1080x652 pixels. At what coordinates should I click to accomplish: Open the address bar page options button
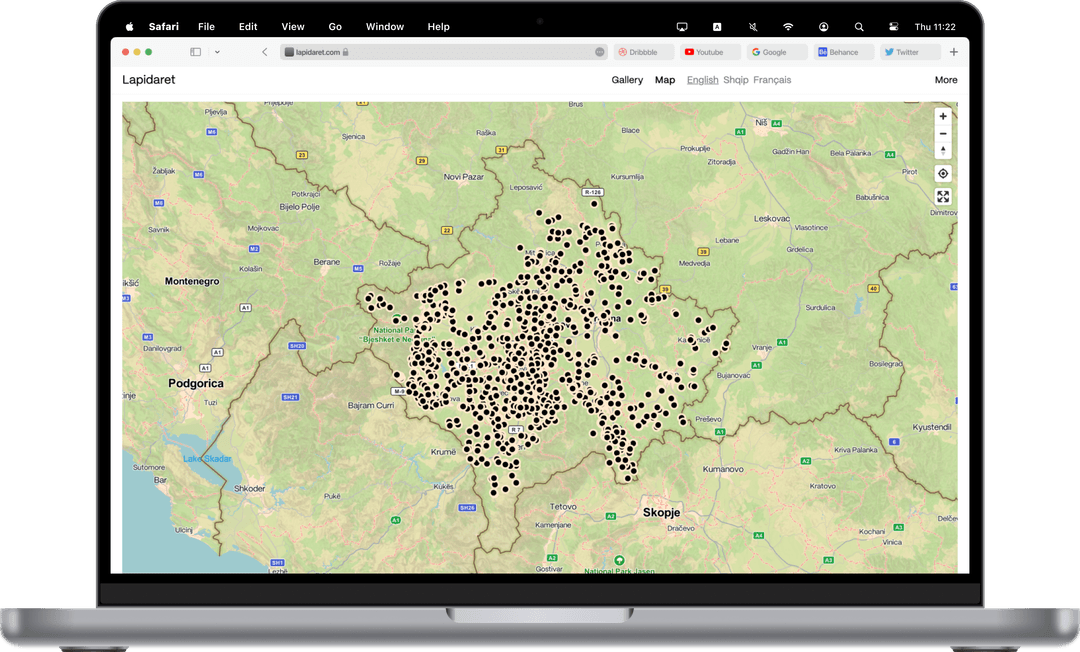[600, 52]
